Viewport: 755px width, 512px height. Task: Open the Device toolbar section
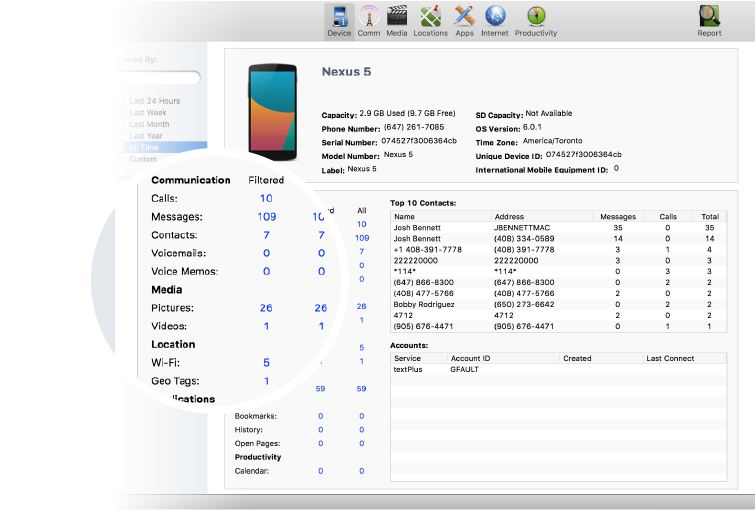[x=339, y=21]
